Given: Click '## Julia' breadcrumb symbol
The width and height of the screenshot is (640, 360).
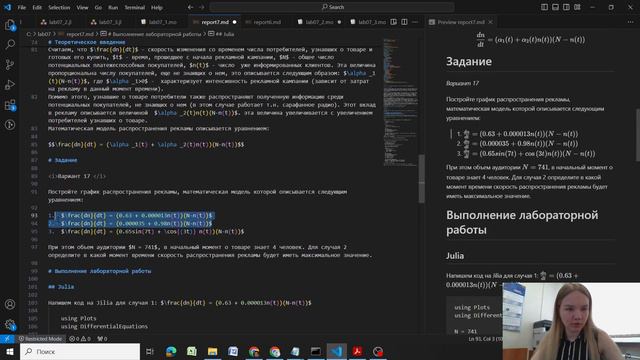Looking at the screenshot, I should [221, 34].
